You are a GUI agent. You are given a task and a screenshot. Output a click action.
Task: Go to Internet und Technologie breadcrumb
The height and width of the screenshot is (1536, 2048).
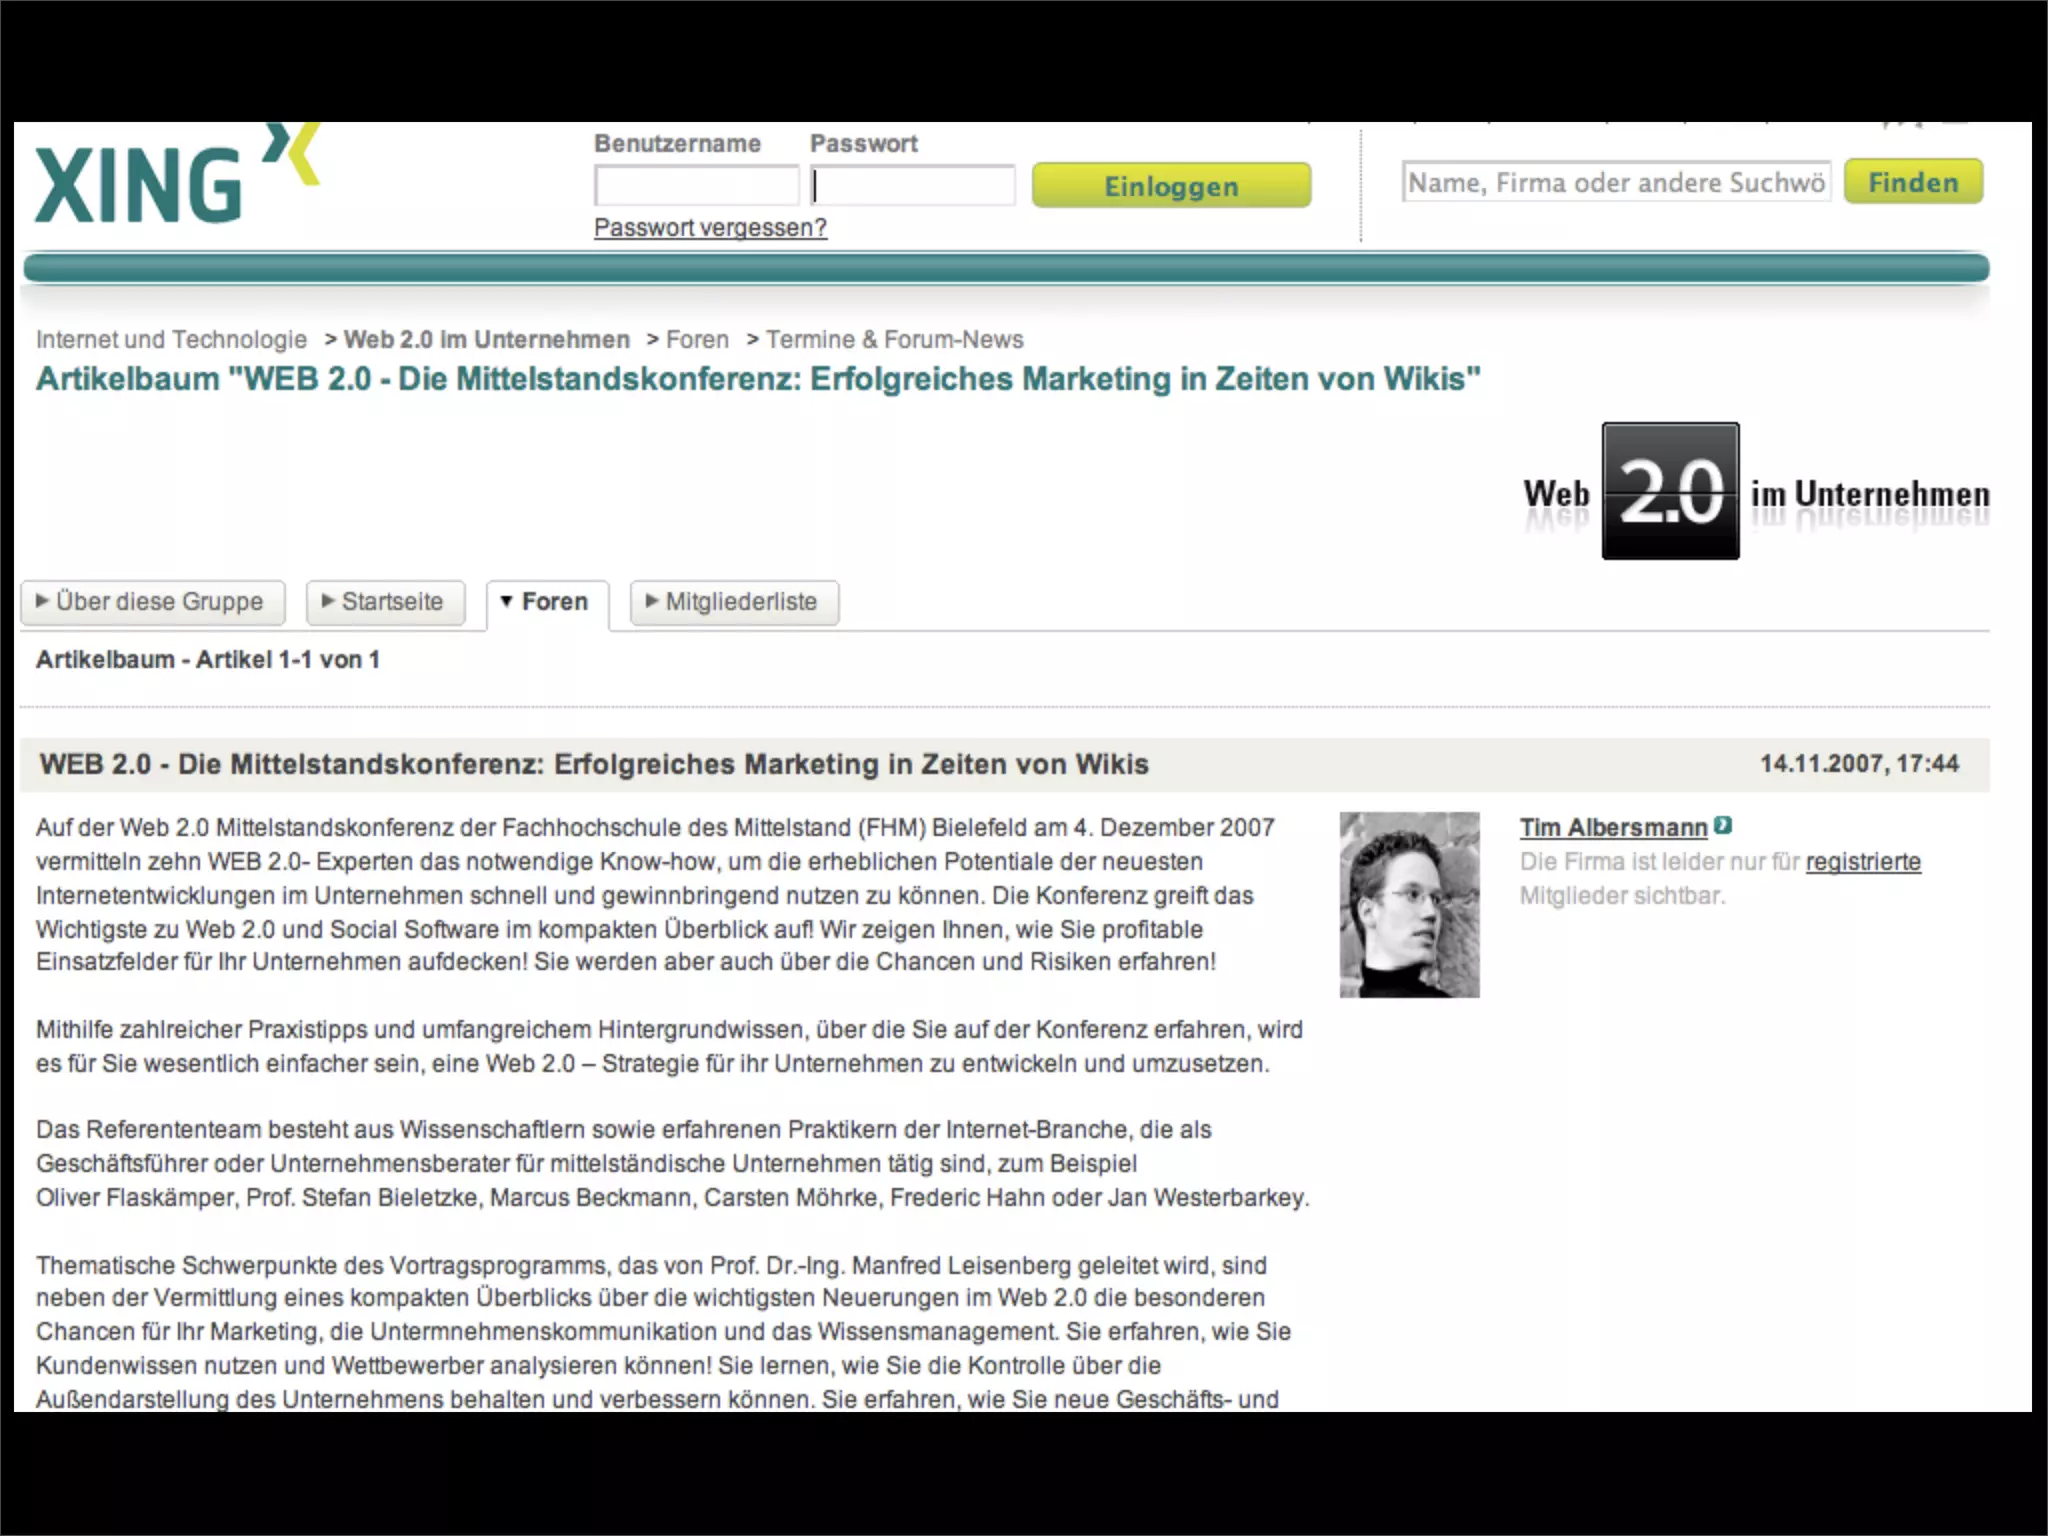pos(171,340)
